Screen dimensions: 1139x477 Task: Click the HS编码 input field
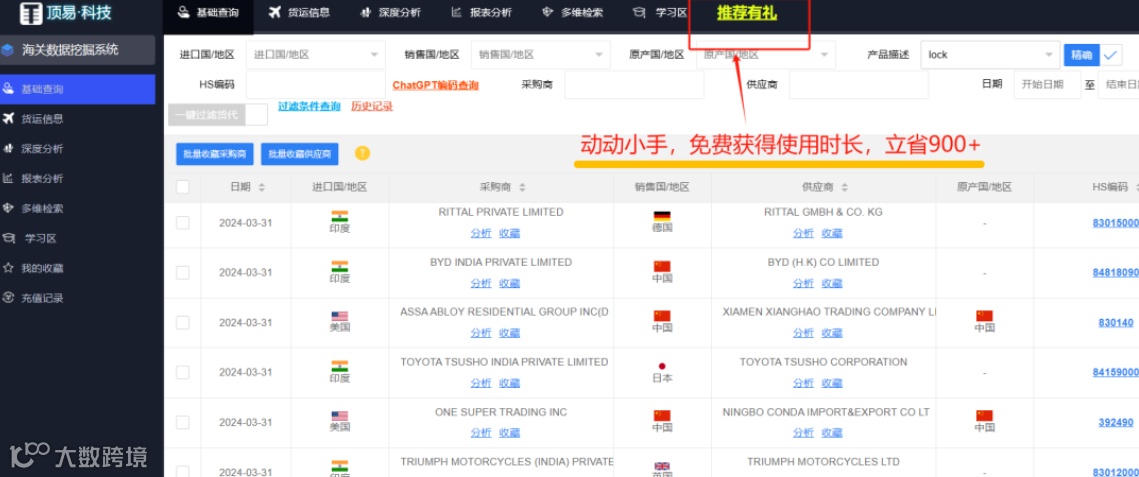coord(315,85)
